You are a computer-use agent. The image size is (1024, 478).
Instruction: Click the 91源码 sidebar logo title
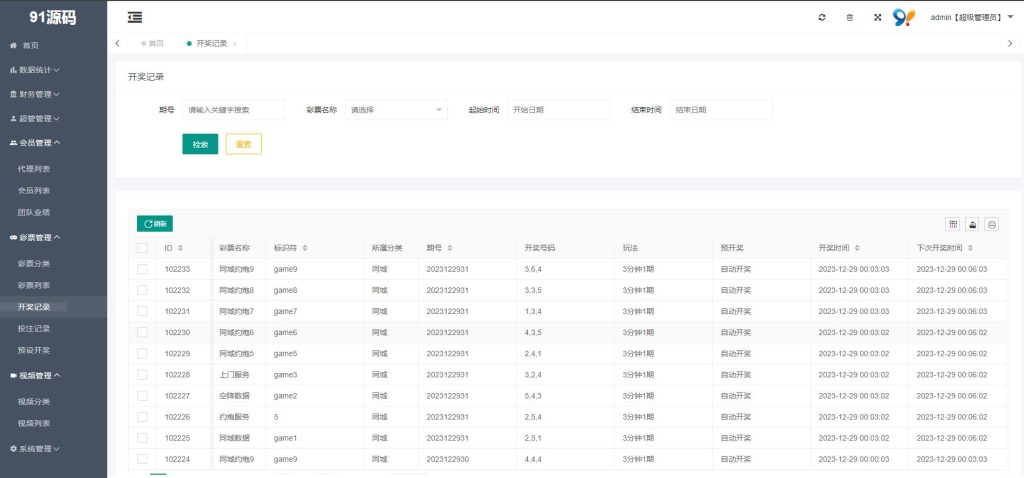[x=53, y=18]
